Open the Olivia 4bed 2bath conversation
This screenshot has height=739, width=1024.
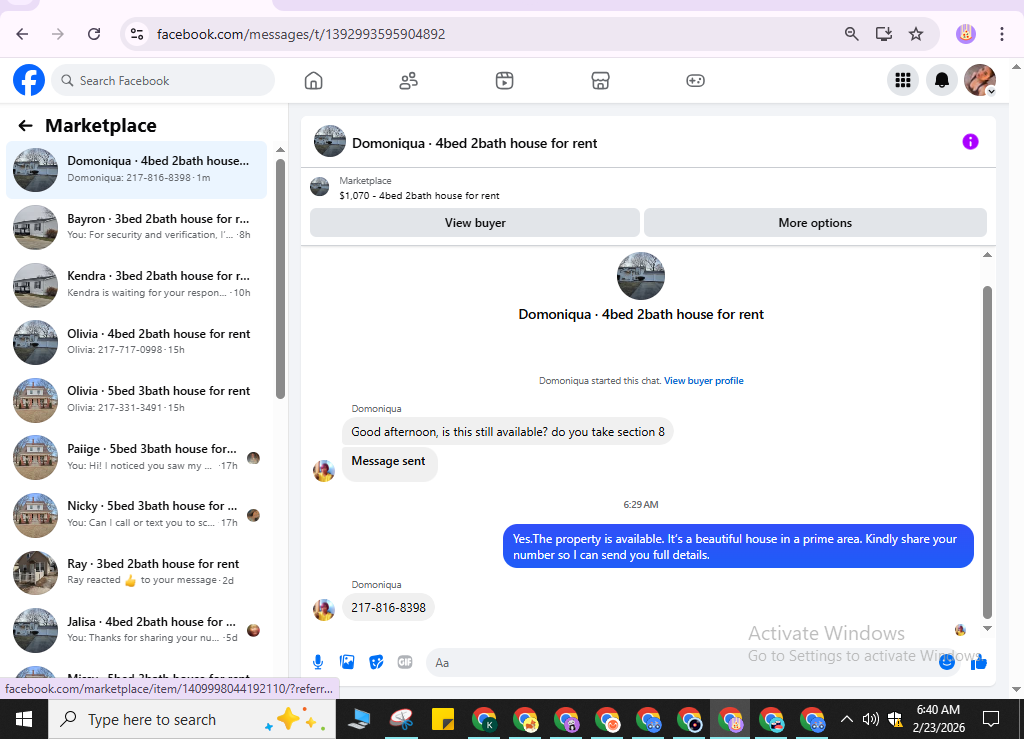click(x=136, y=341)
